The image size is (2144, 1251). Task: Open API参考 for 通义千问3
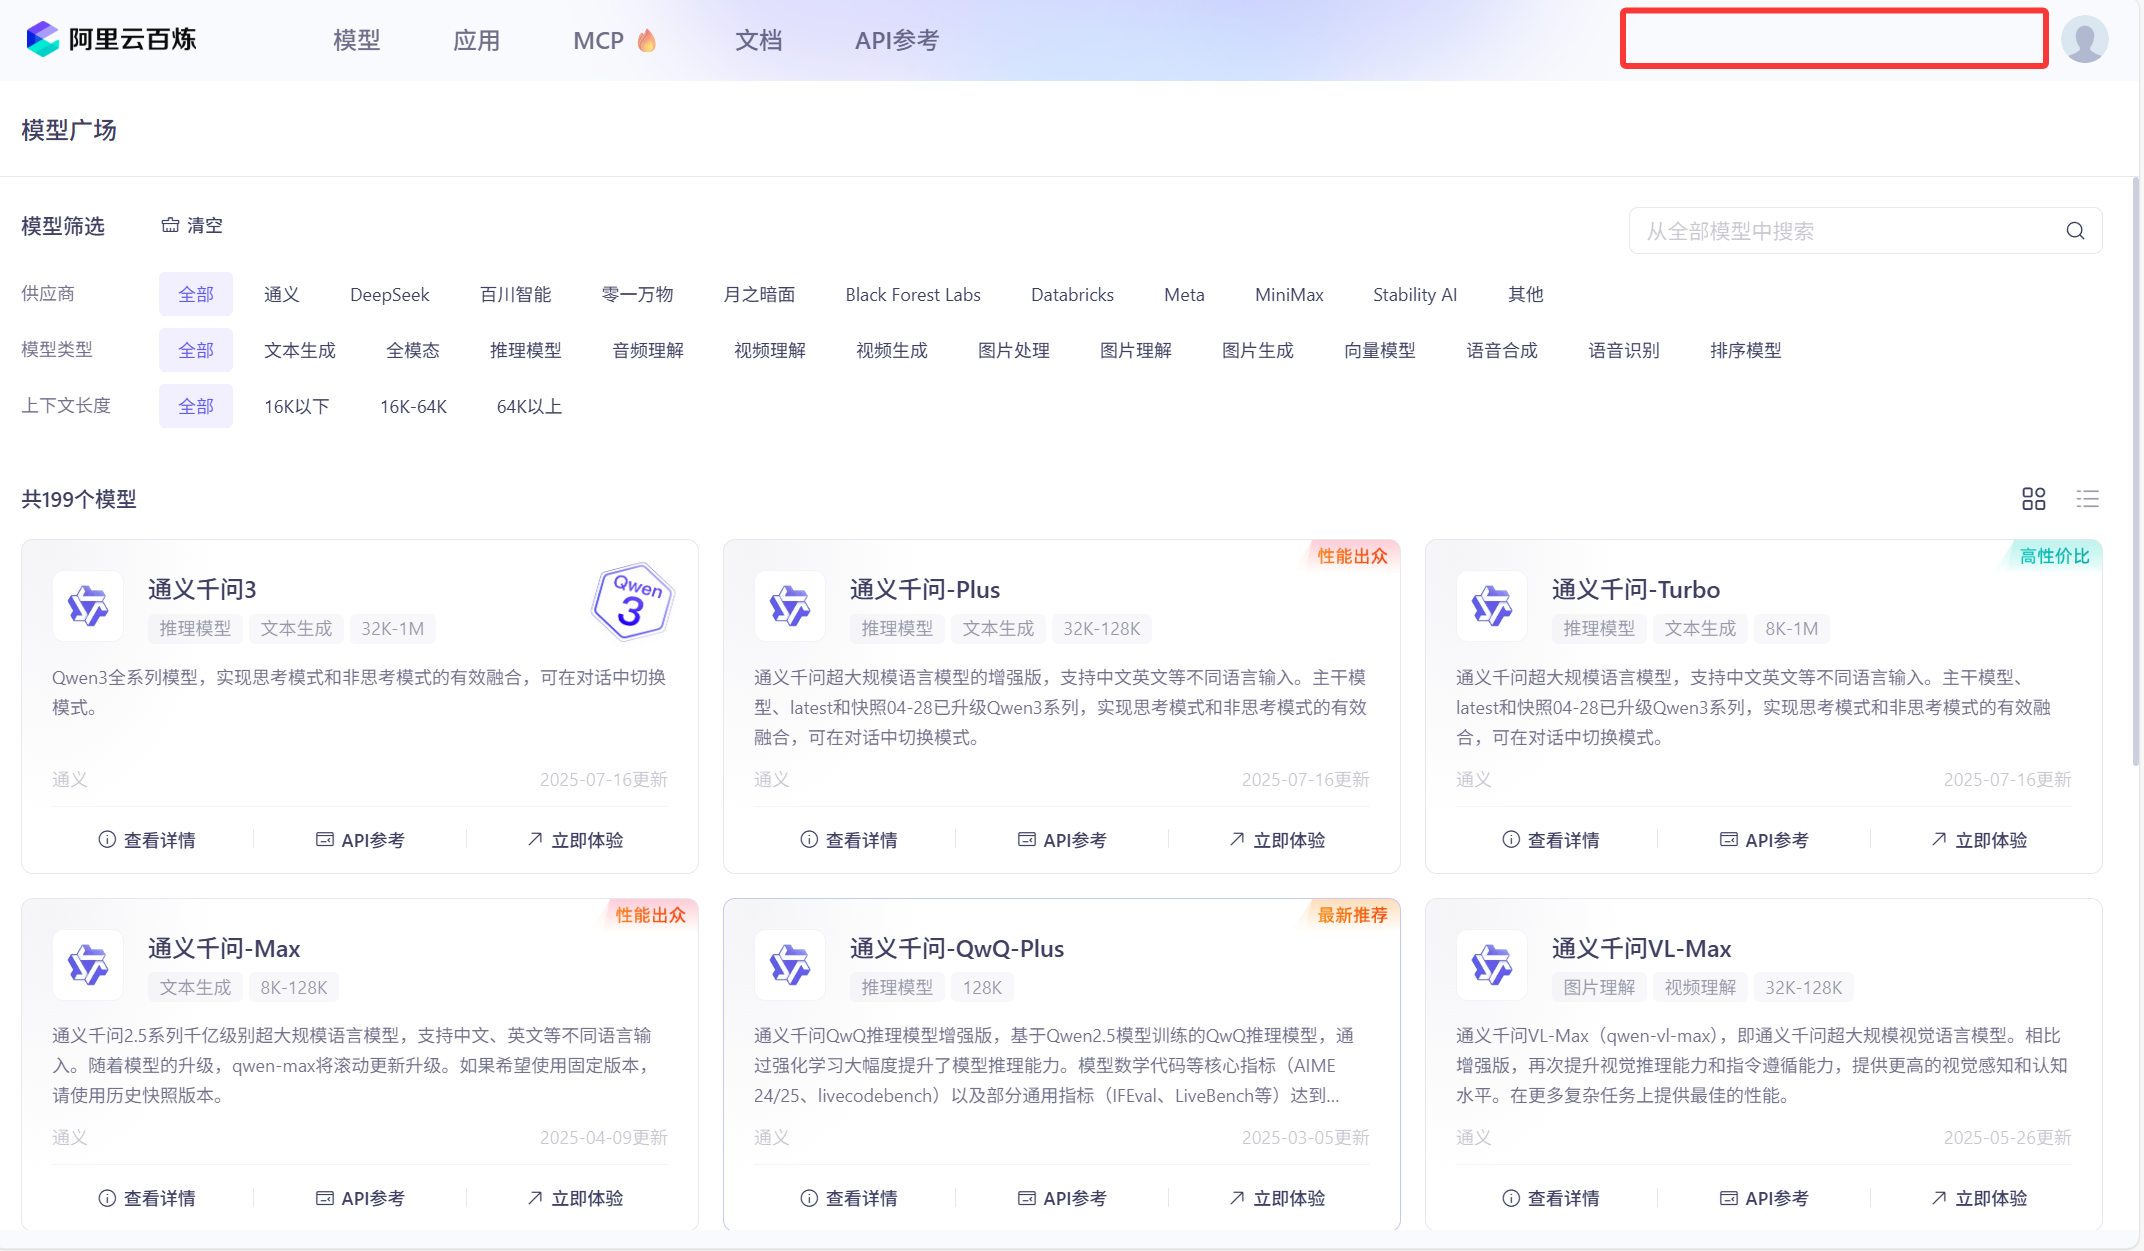[x=360, y=840]
